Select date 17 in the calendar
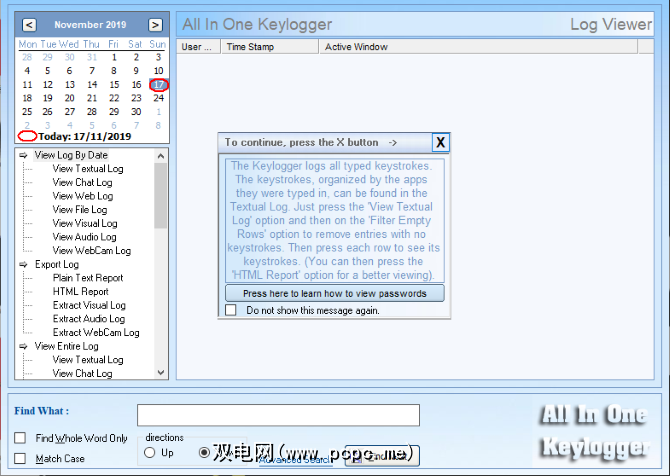The image size is (670, 476). pos(159,85)
